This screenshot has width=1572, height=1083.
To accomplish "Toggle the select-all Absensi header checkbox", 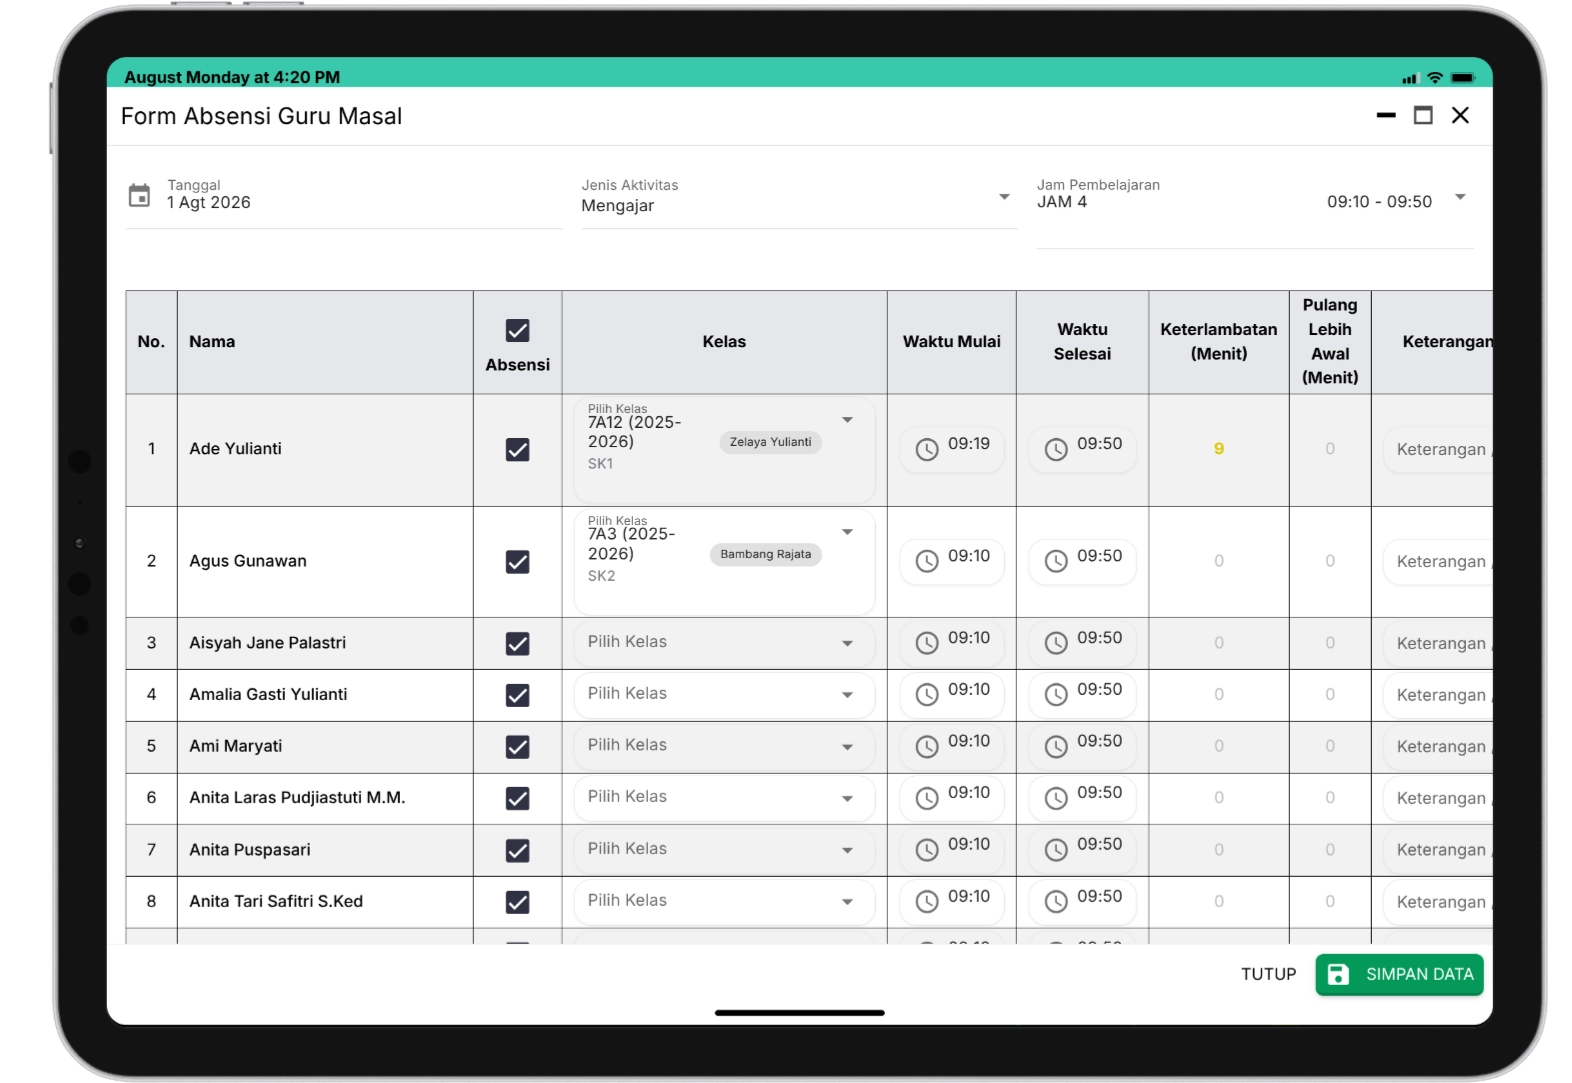I will click(517, 331).
